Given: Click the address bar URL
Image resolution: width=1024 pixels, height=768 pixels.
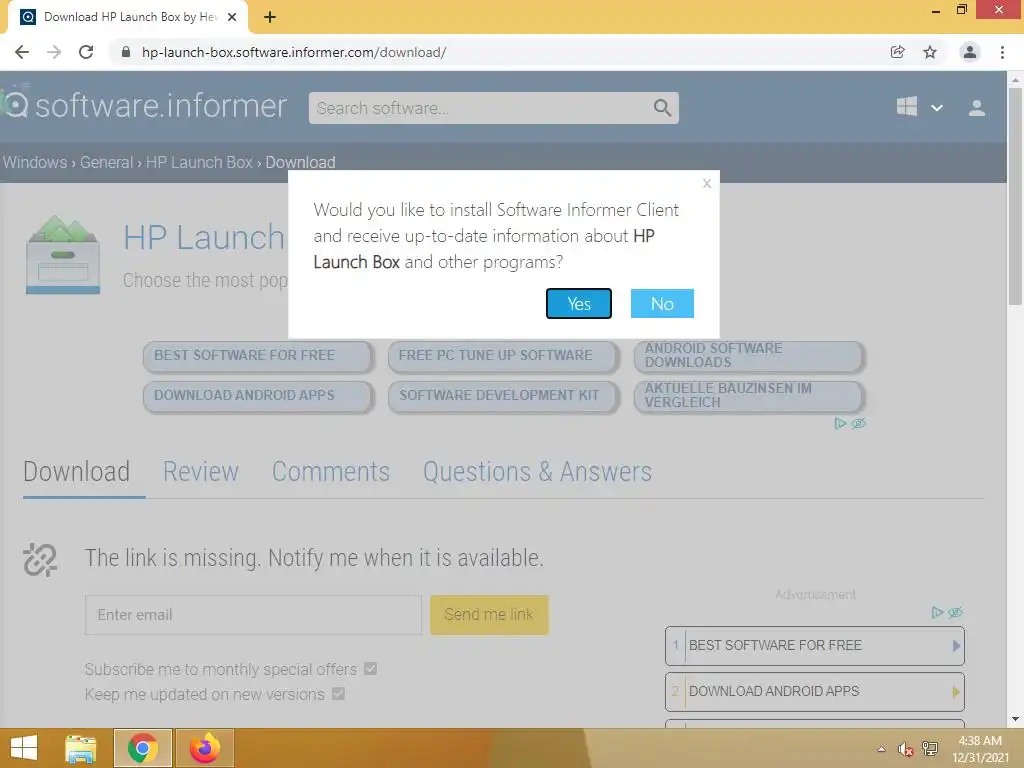Looking at the screenshot, I should pos(294,52).
